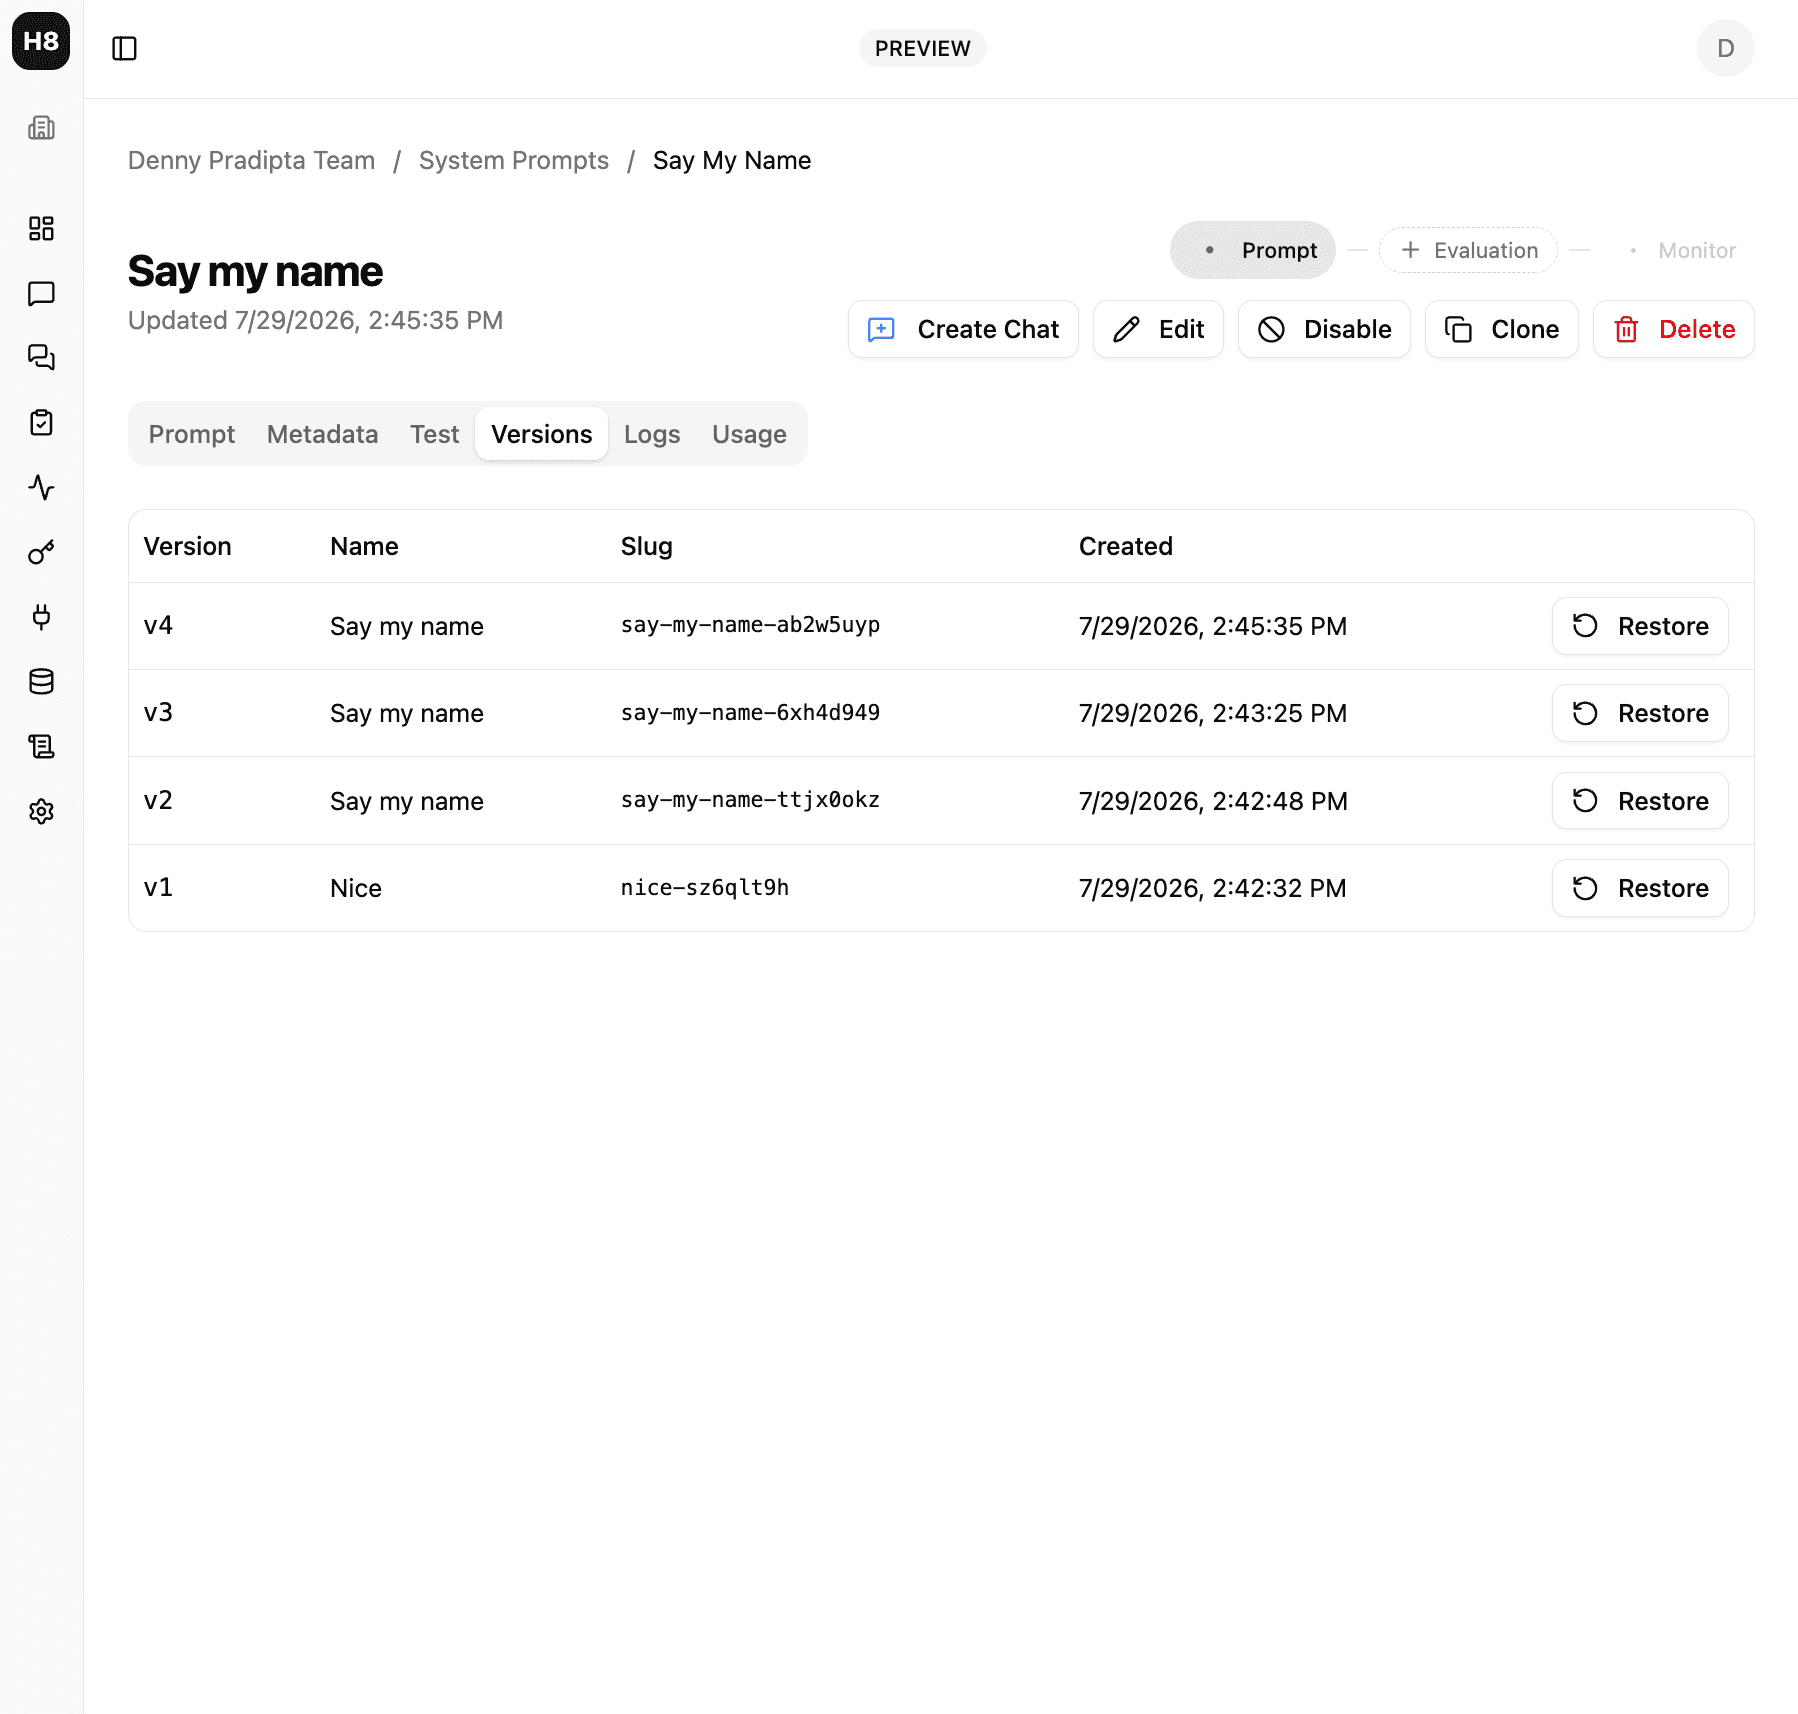Open the API key sidebar icon

pyautogui.click(x=41, y=552)
